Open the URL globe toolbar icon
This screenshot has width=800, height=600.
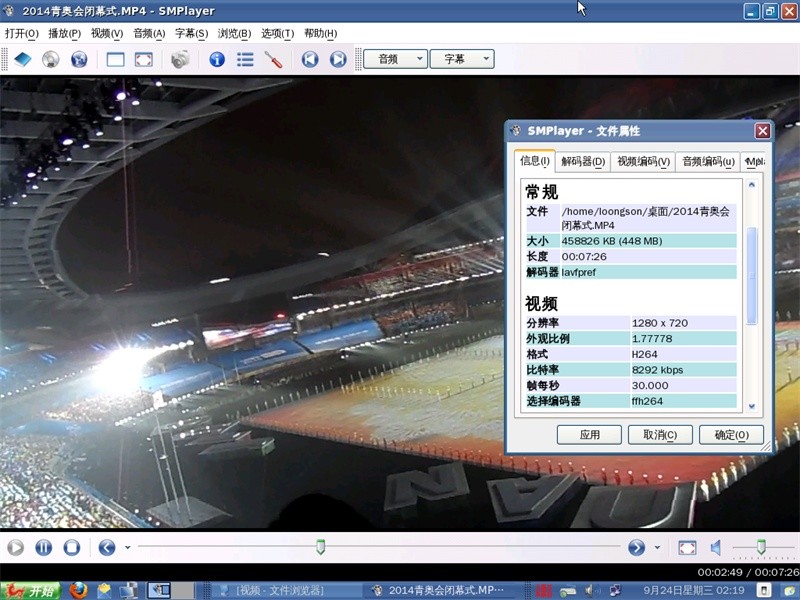pyautogui.click(x=79, y=59)
